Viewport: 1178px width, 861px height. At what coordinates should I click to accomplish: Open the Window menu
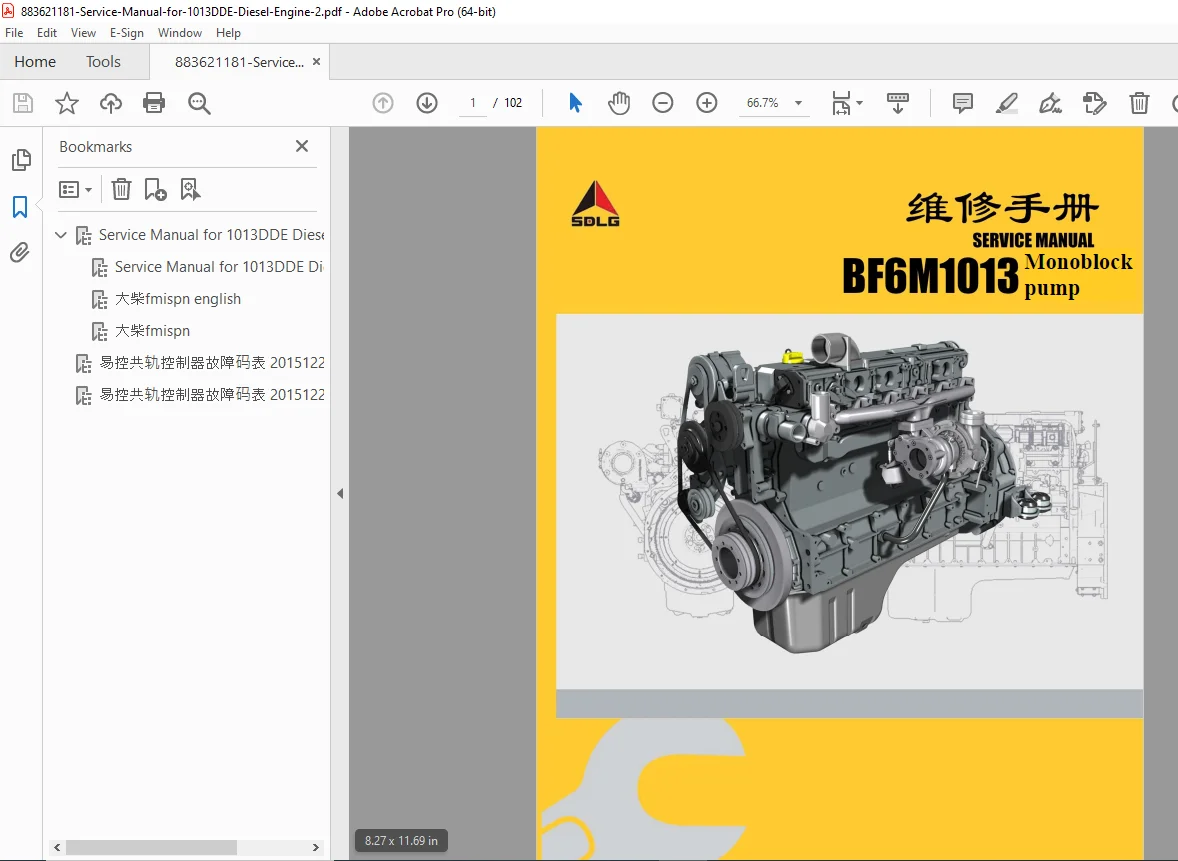click(x=180, y=33)
